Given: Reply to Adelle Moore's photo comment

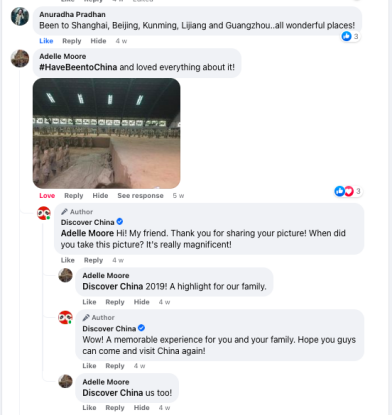Looking at the screenshot, I should [74, 196].
